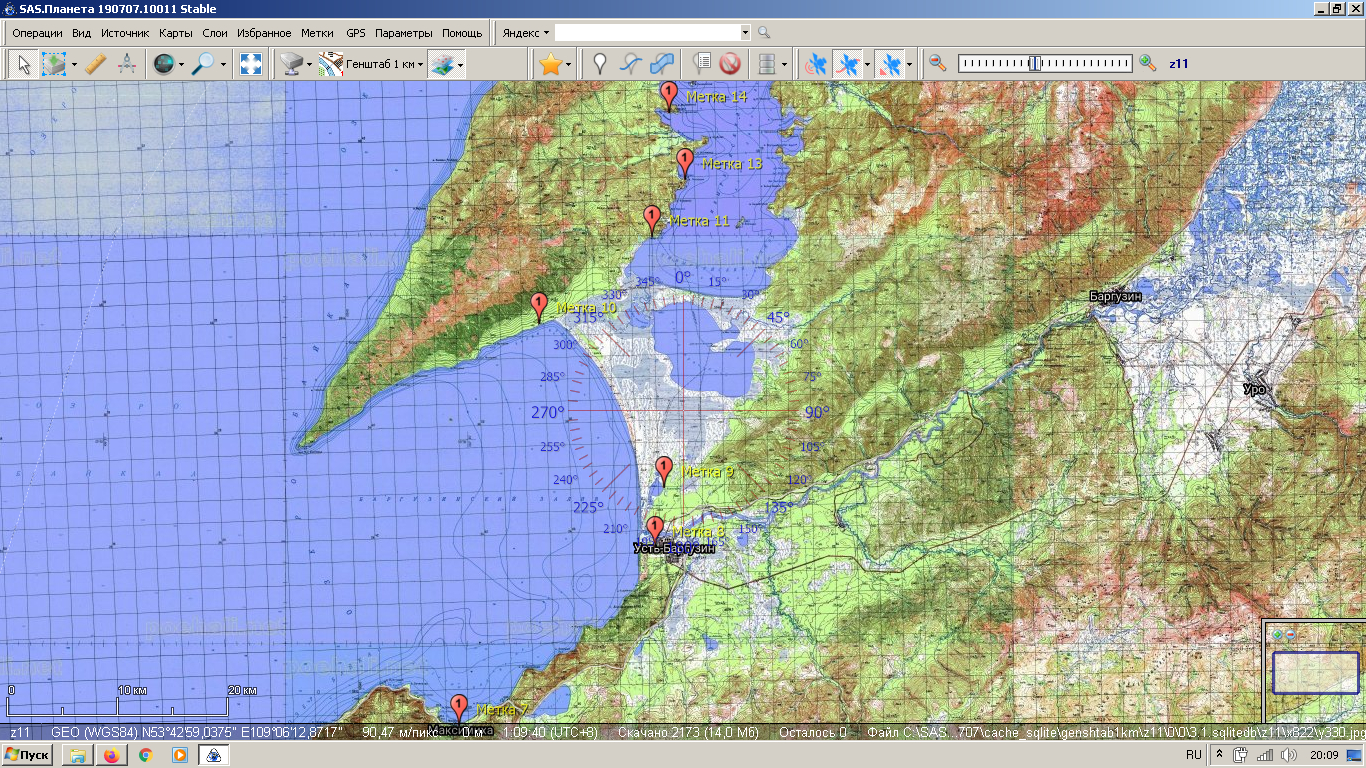
Task: Open the Генштаб 1 км map selector
Action: pyautogui.click(x=371, y=64)
